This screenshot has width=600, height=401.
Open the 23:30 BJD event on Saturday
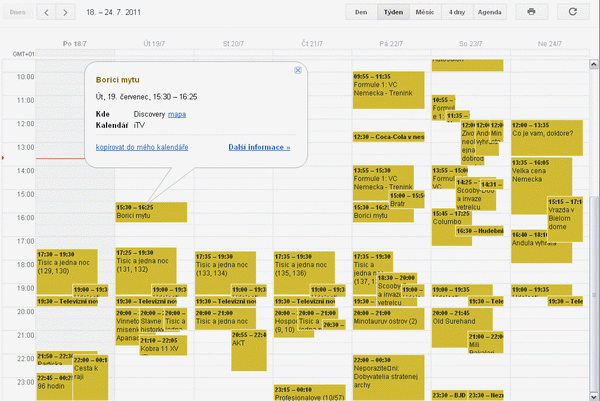pos(449,395)
